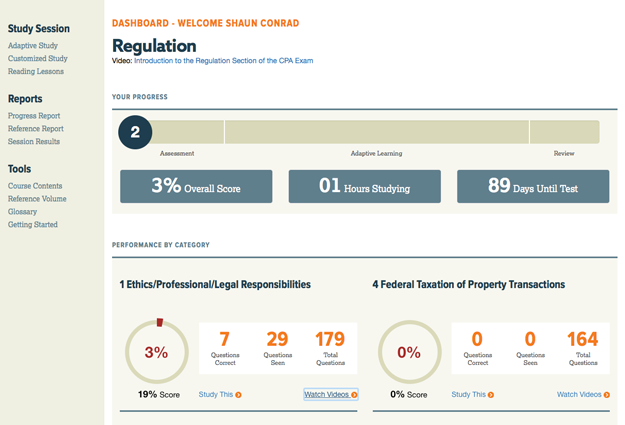The image size is (625, 425).
Task: Open Course Contents tool
Action: (x=35, y=186)
